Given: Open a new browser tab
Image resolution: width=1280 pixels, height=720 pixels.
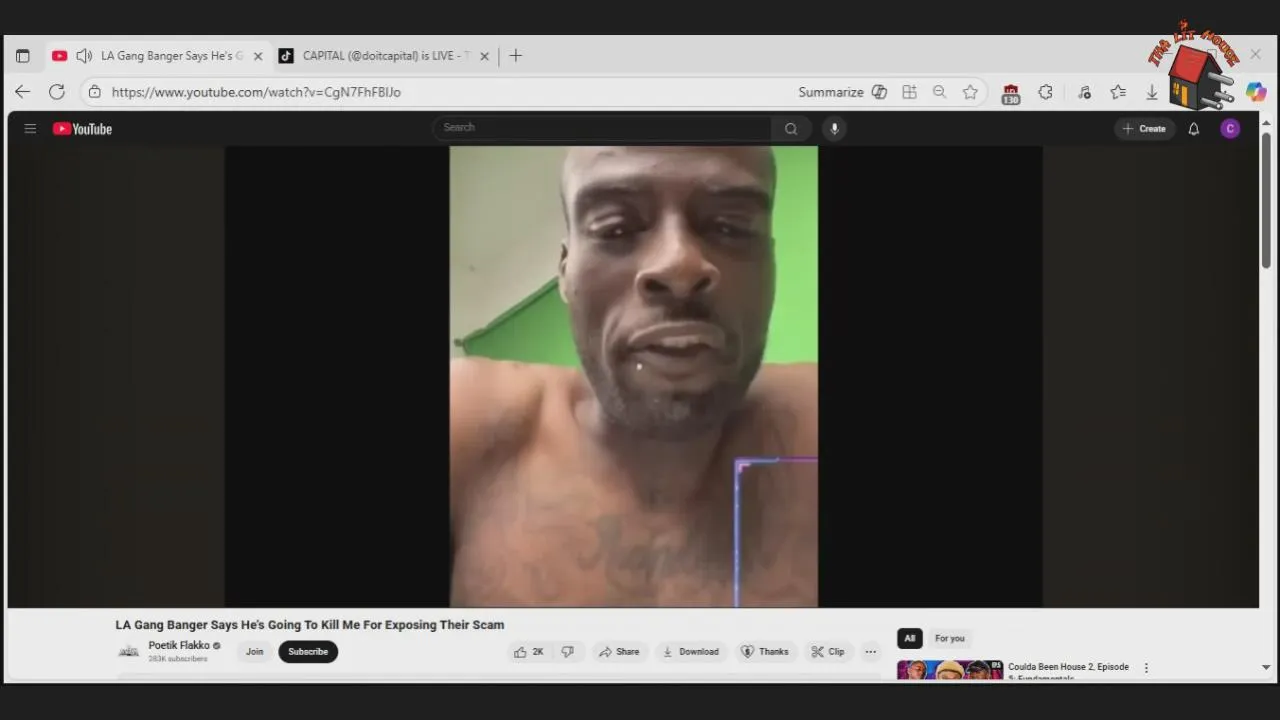Looking at the screenshot, I should point(516,56).
